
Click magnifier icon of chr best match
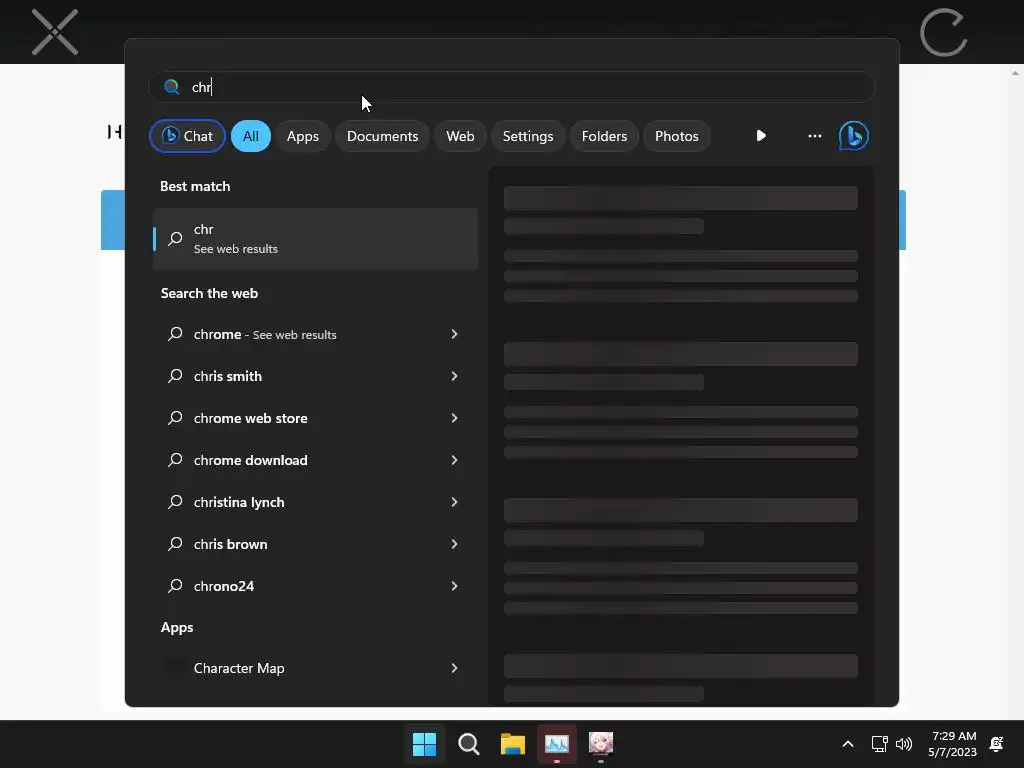pyautogui.click(x=175, y=238)
